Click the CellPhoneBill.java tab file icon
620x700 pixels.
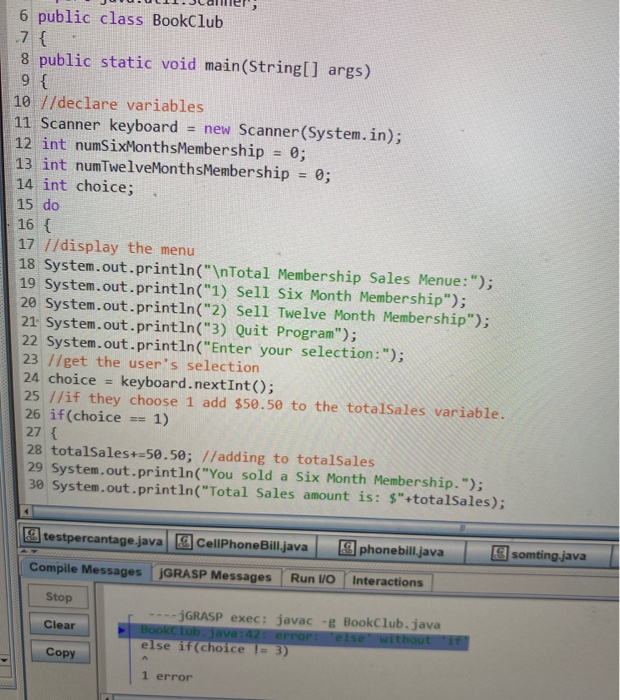183,542
